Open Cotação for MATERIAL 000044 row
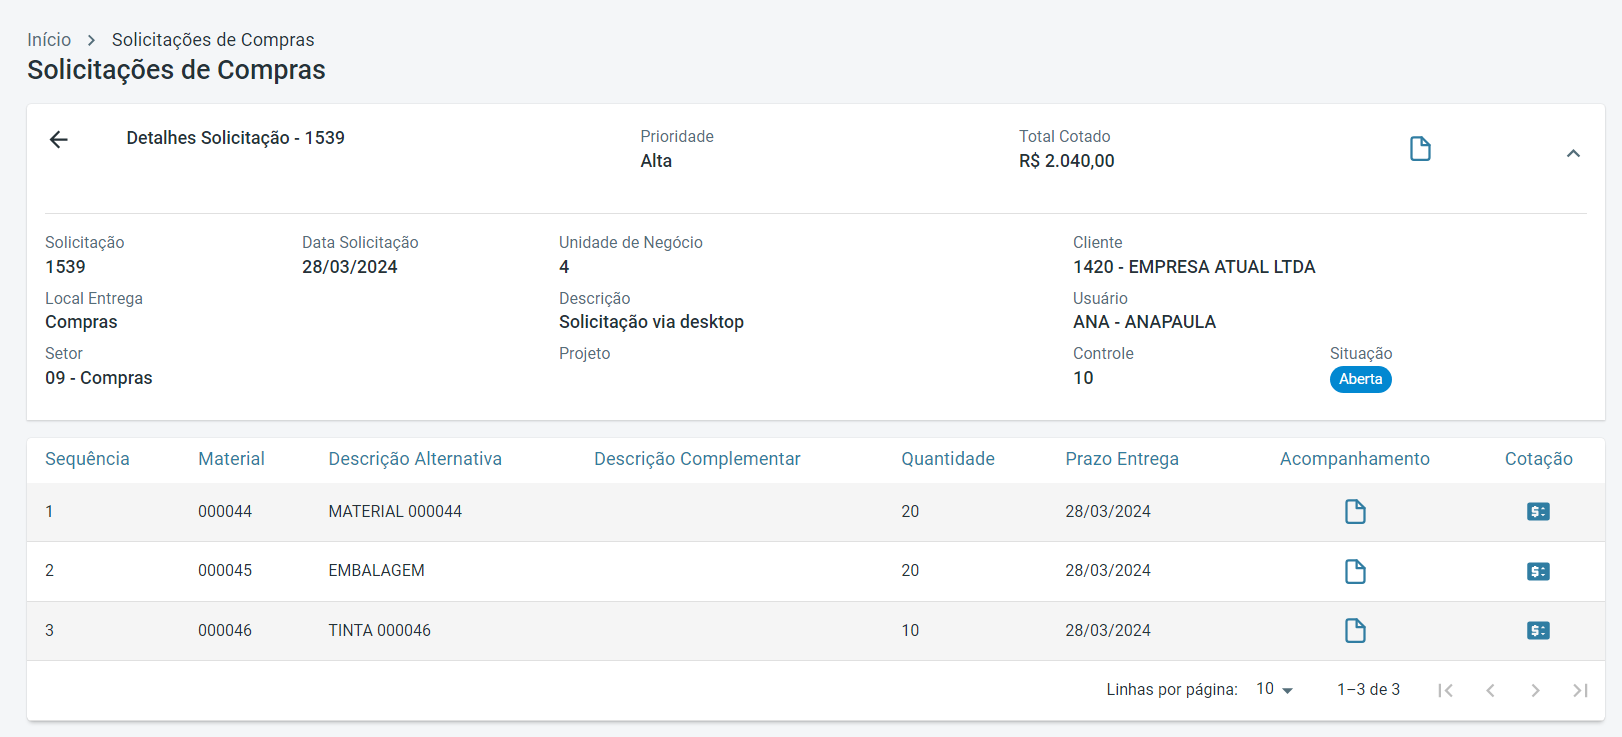Viewport: 1622px width, 737px height. 1538,512
